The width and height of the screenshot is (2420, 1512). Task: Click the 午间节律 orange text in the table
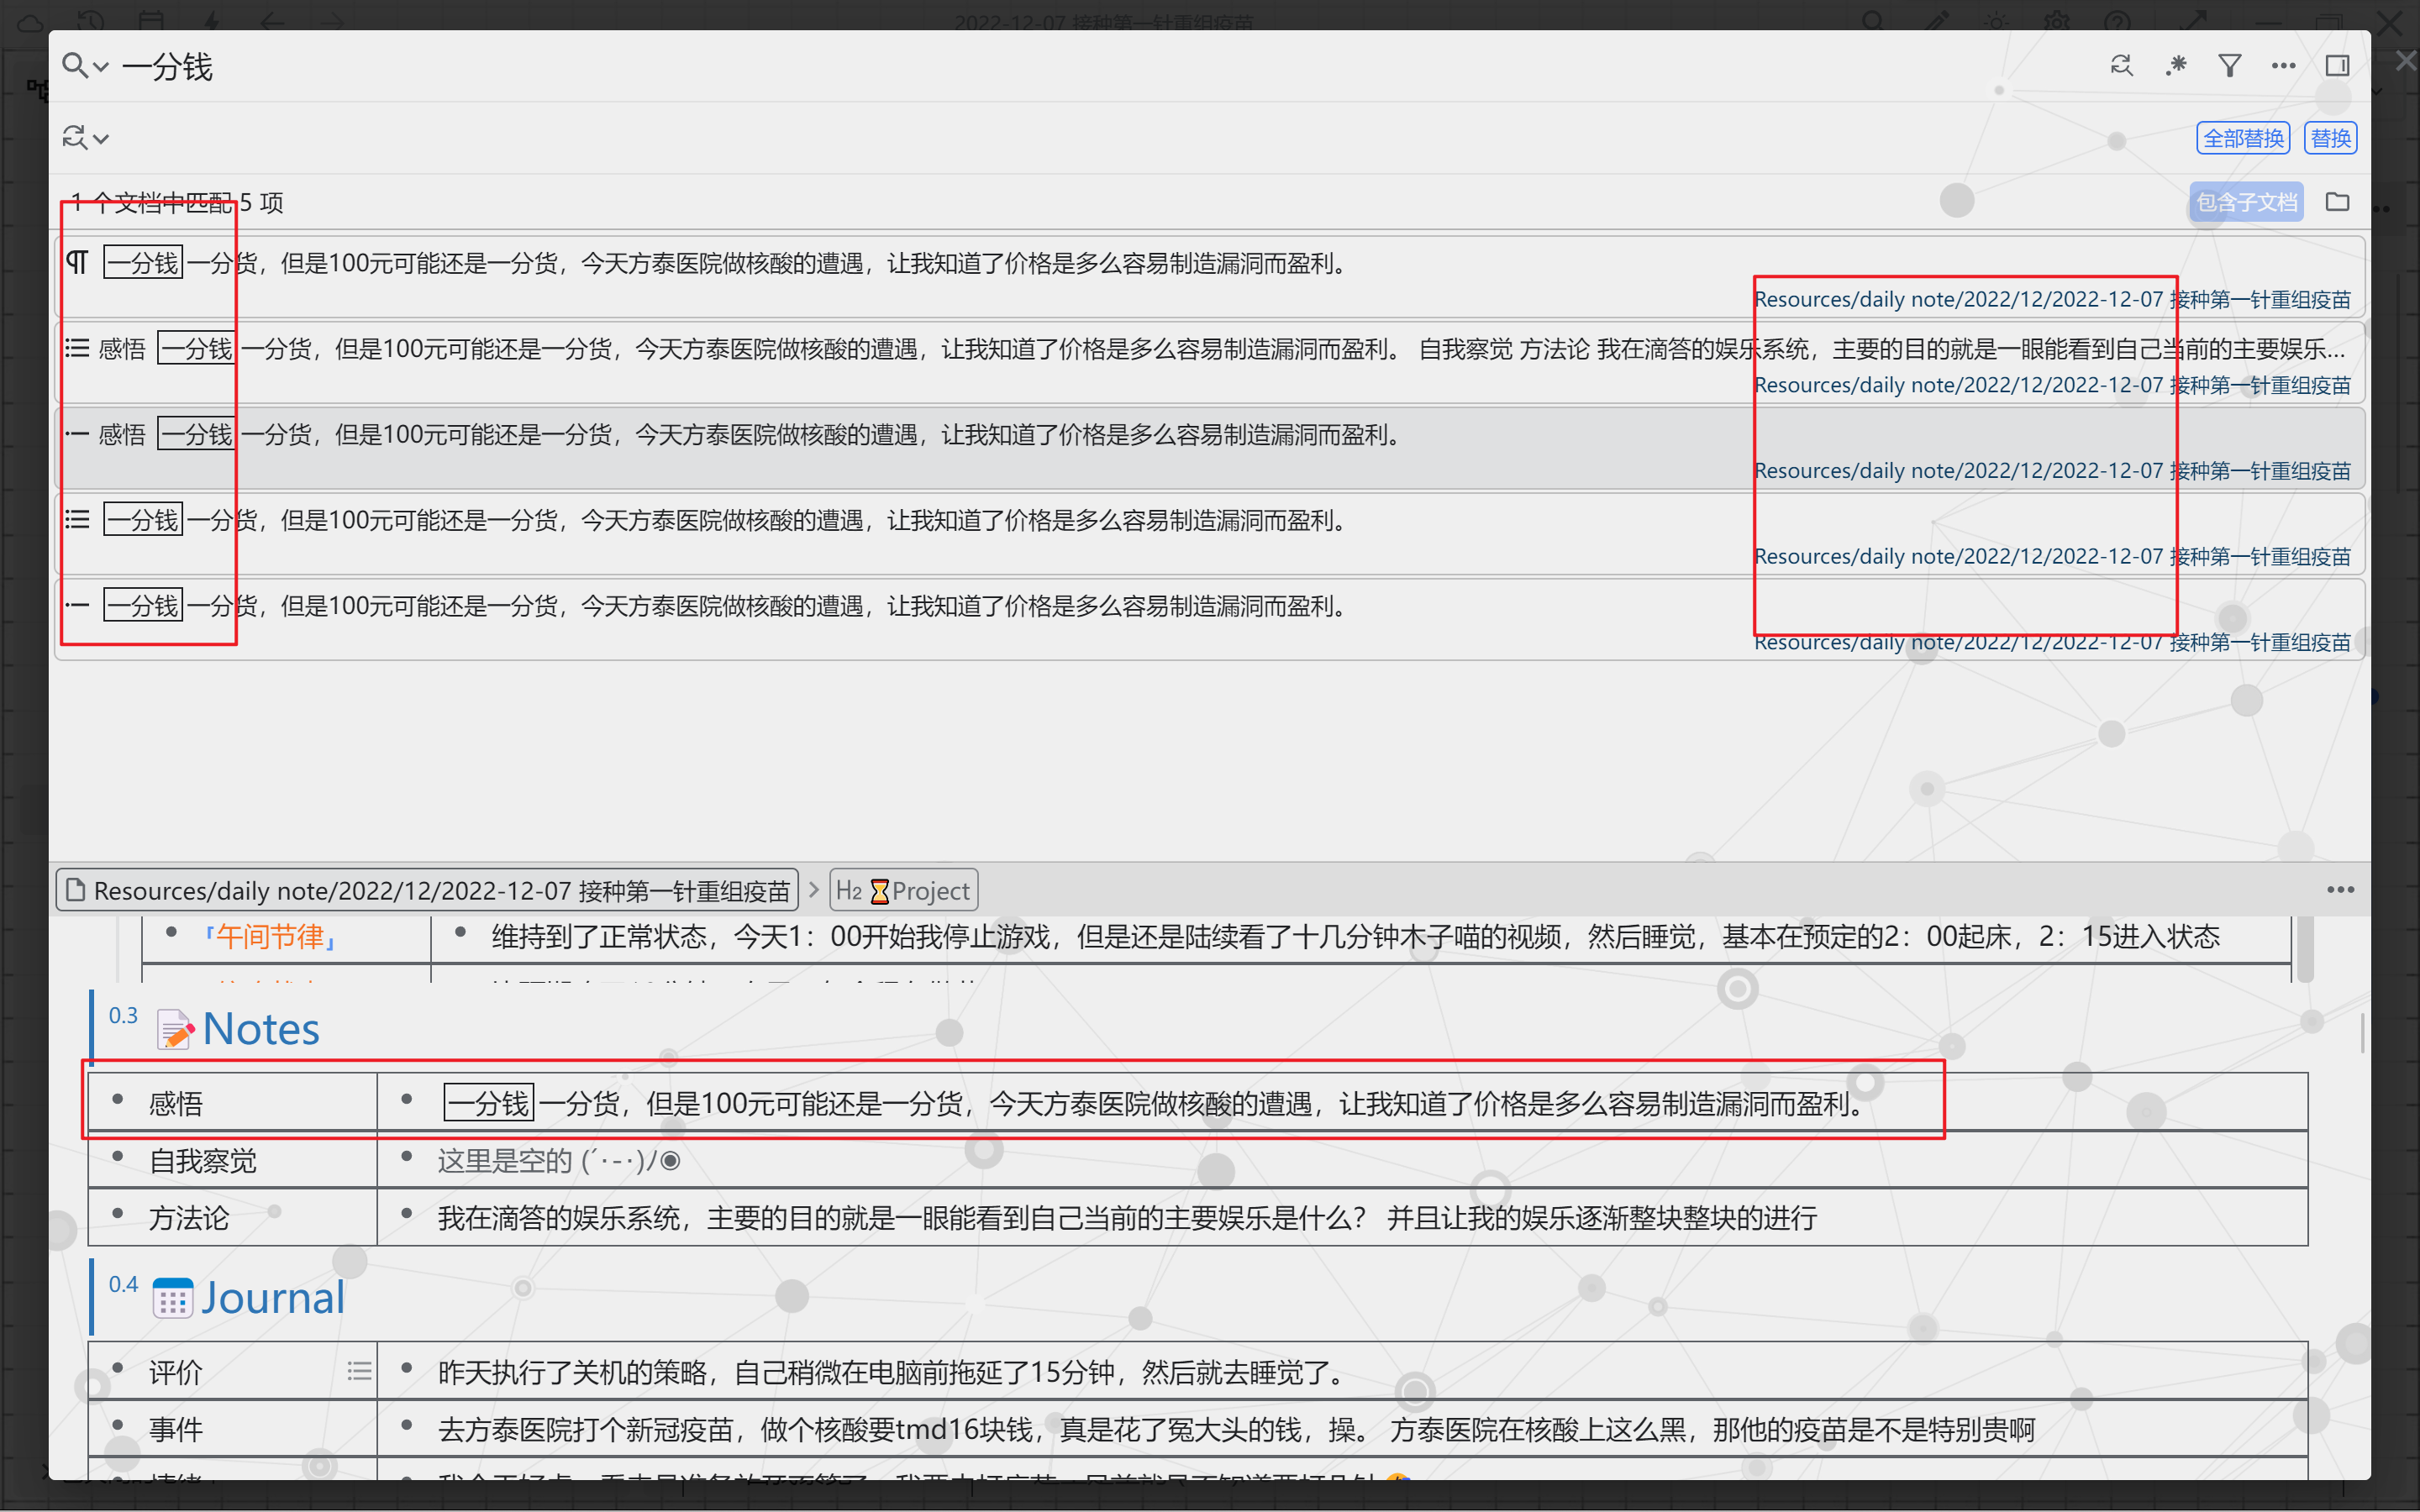(270, 937)
